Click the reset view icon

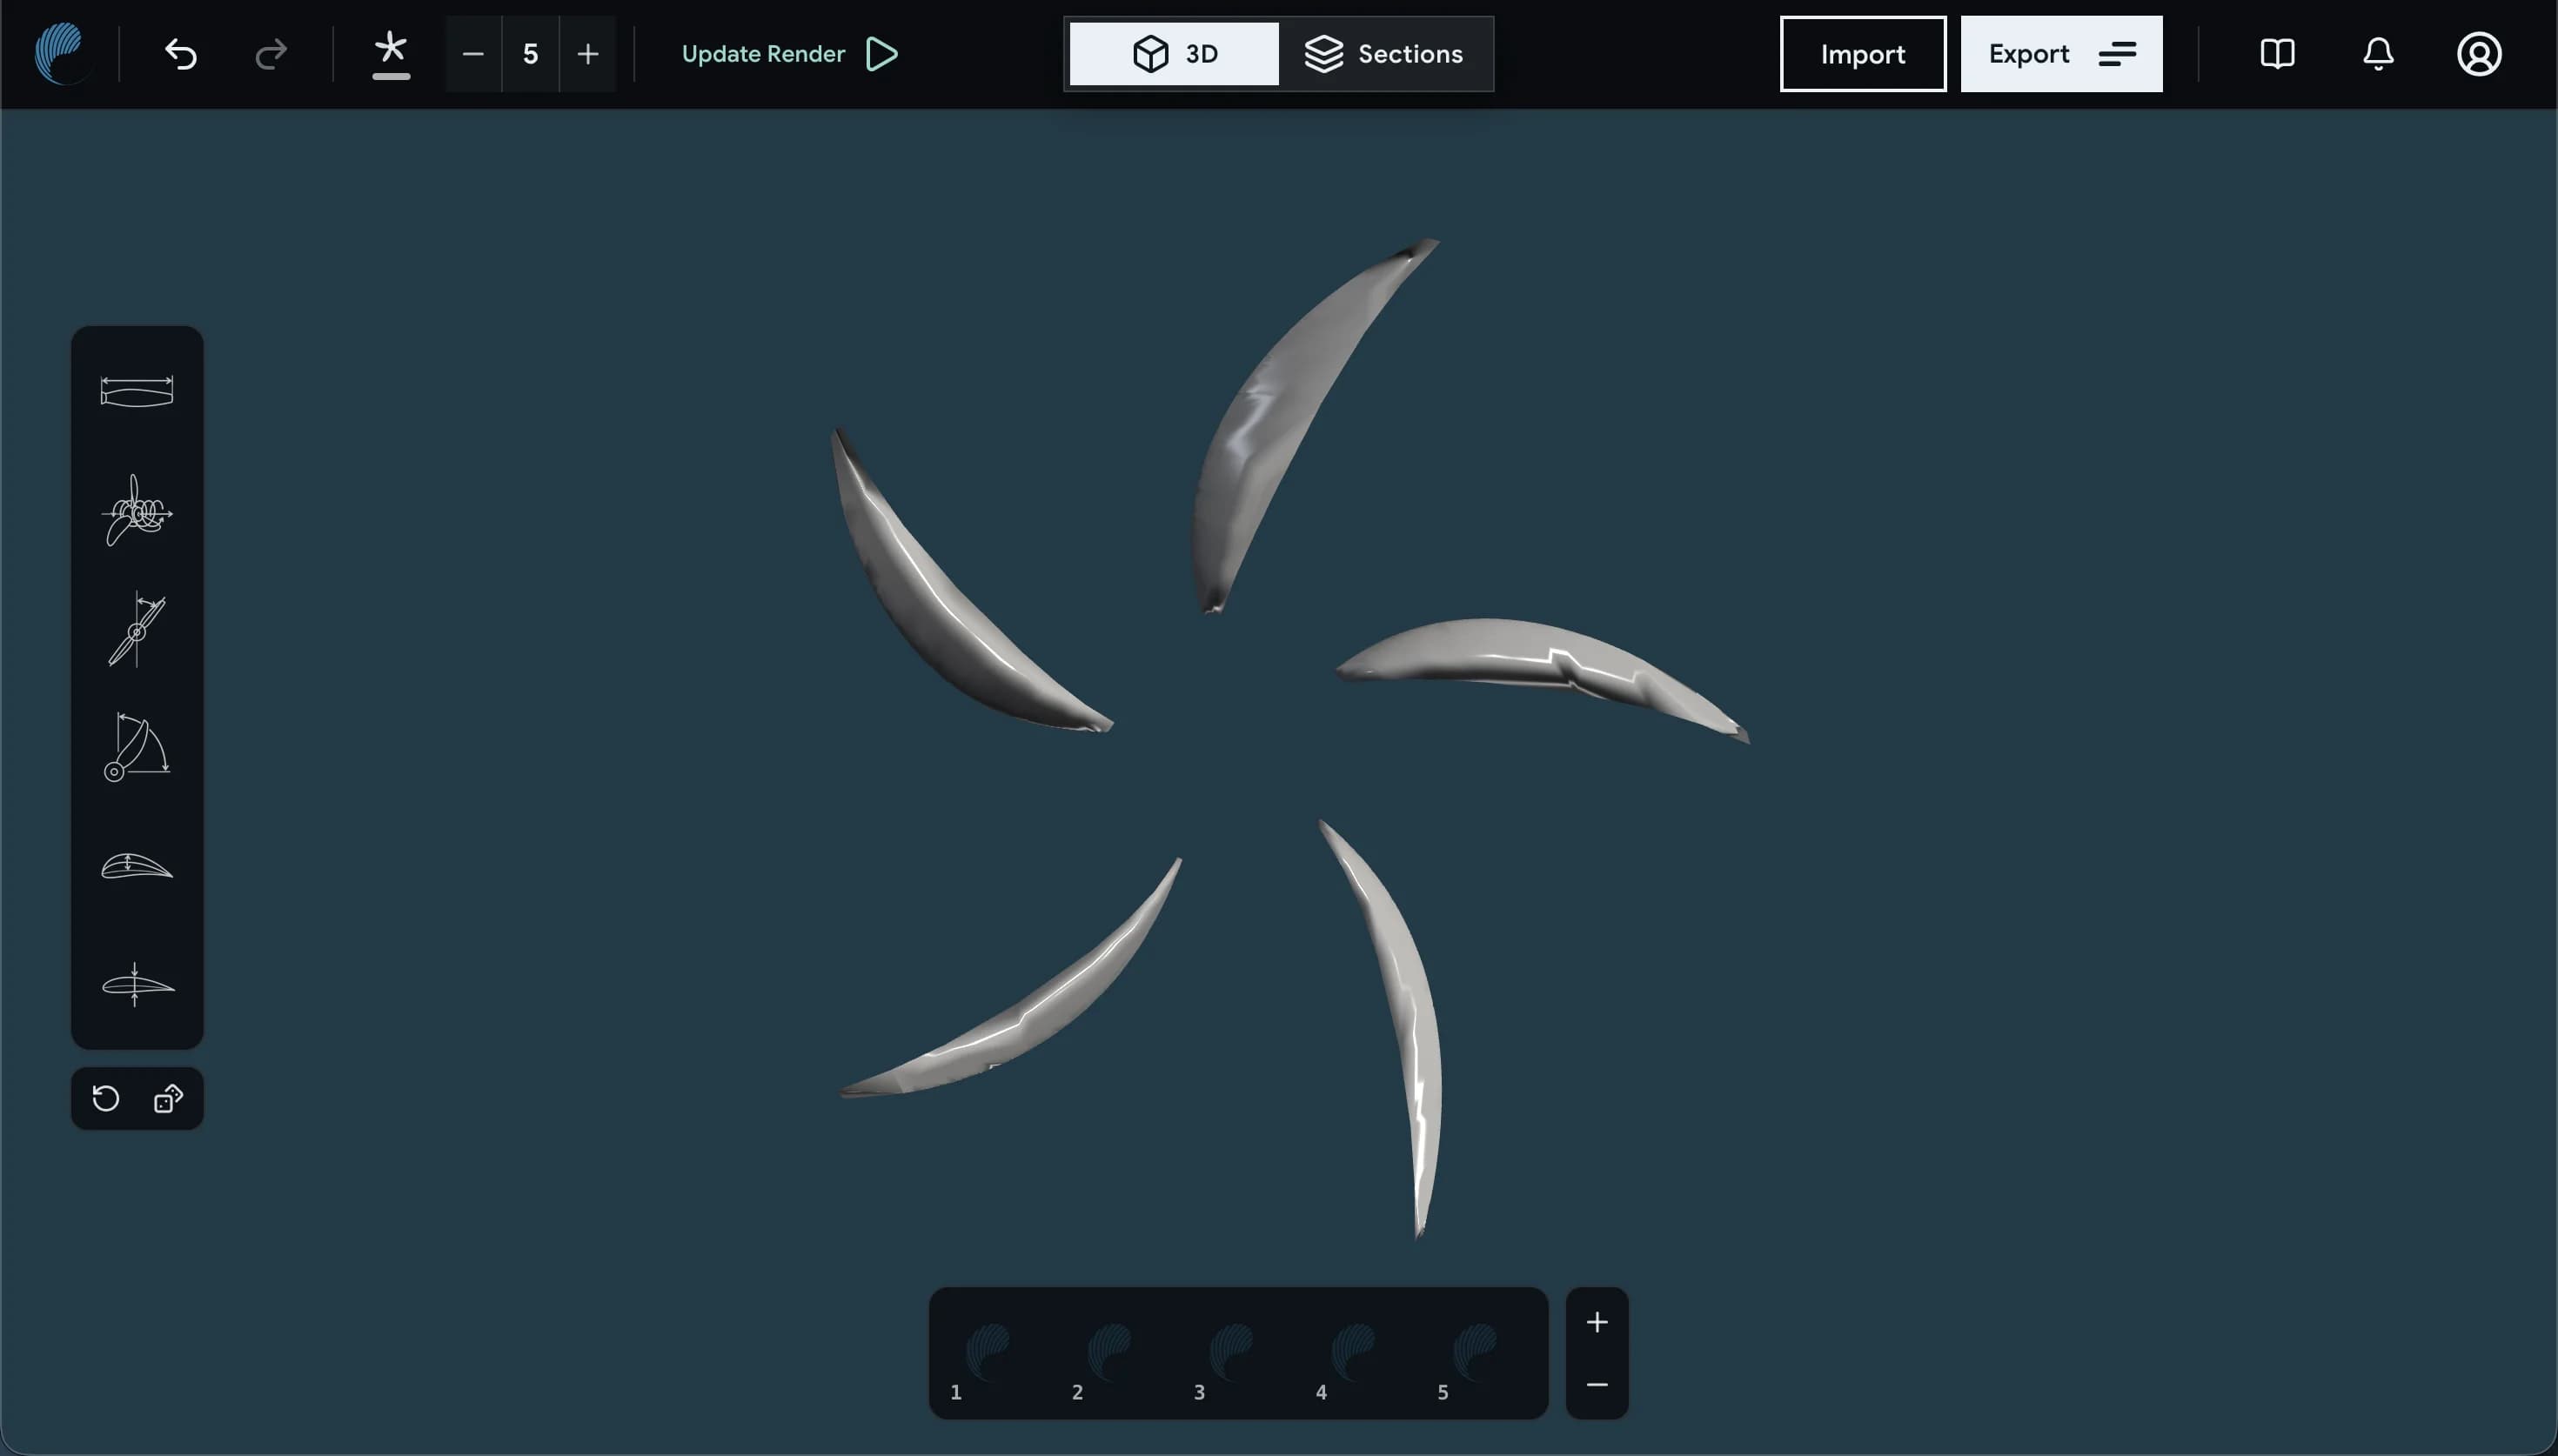[106, 1099]
